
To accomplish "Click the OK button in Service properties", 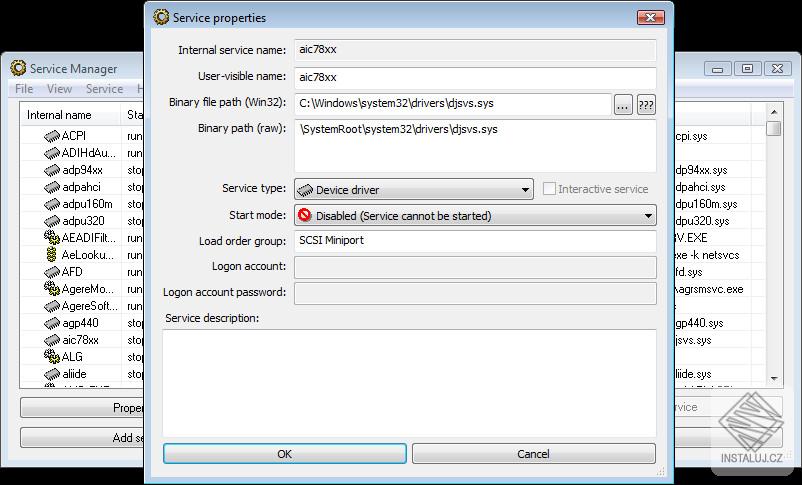I will [285, 454].
